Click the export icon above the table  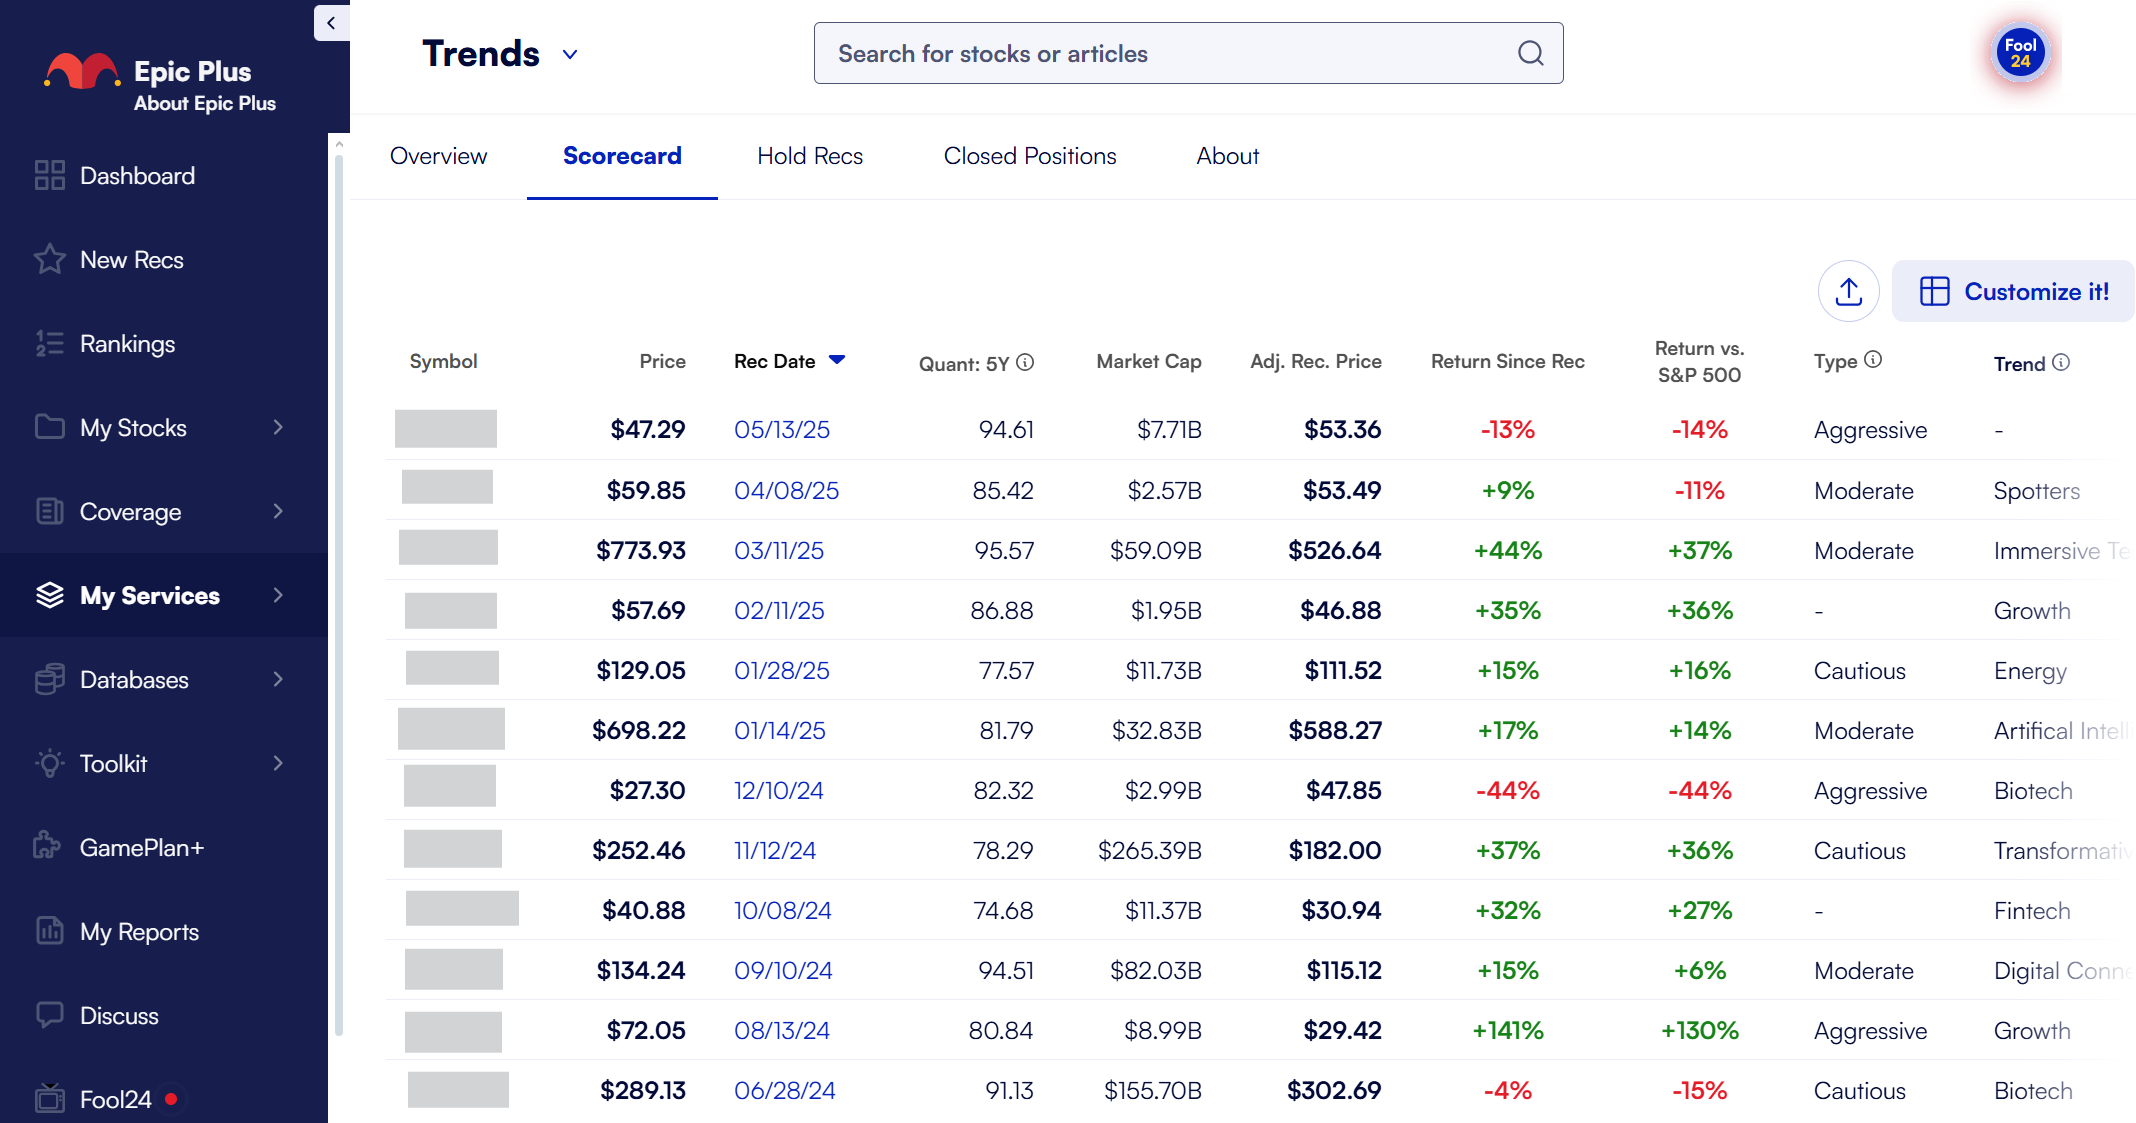point(1848,291)
